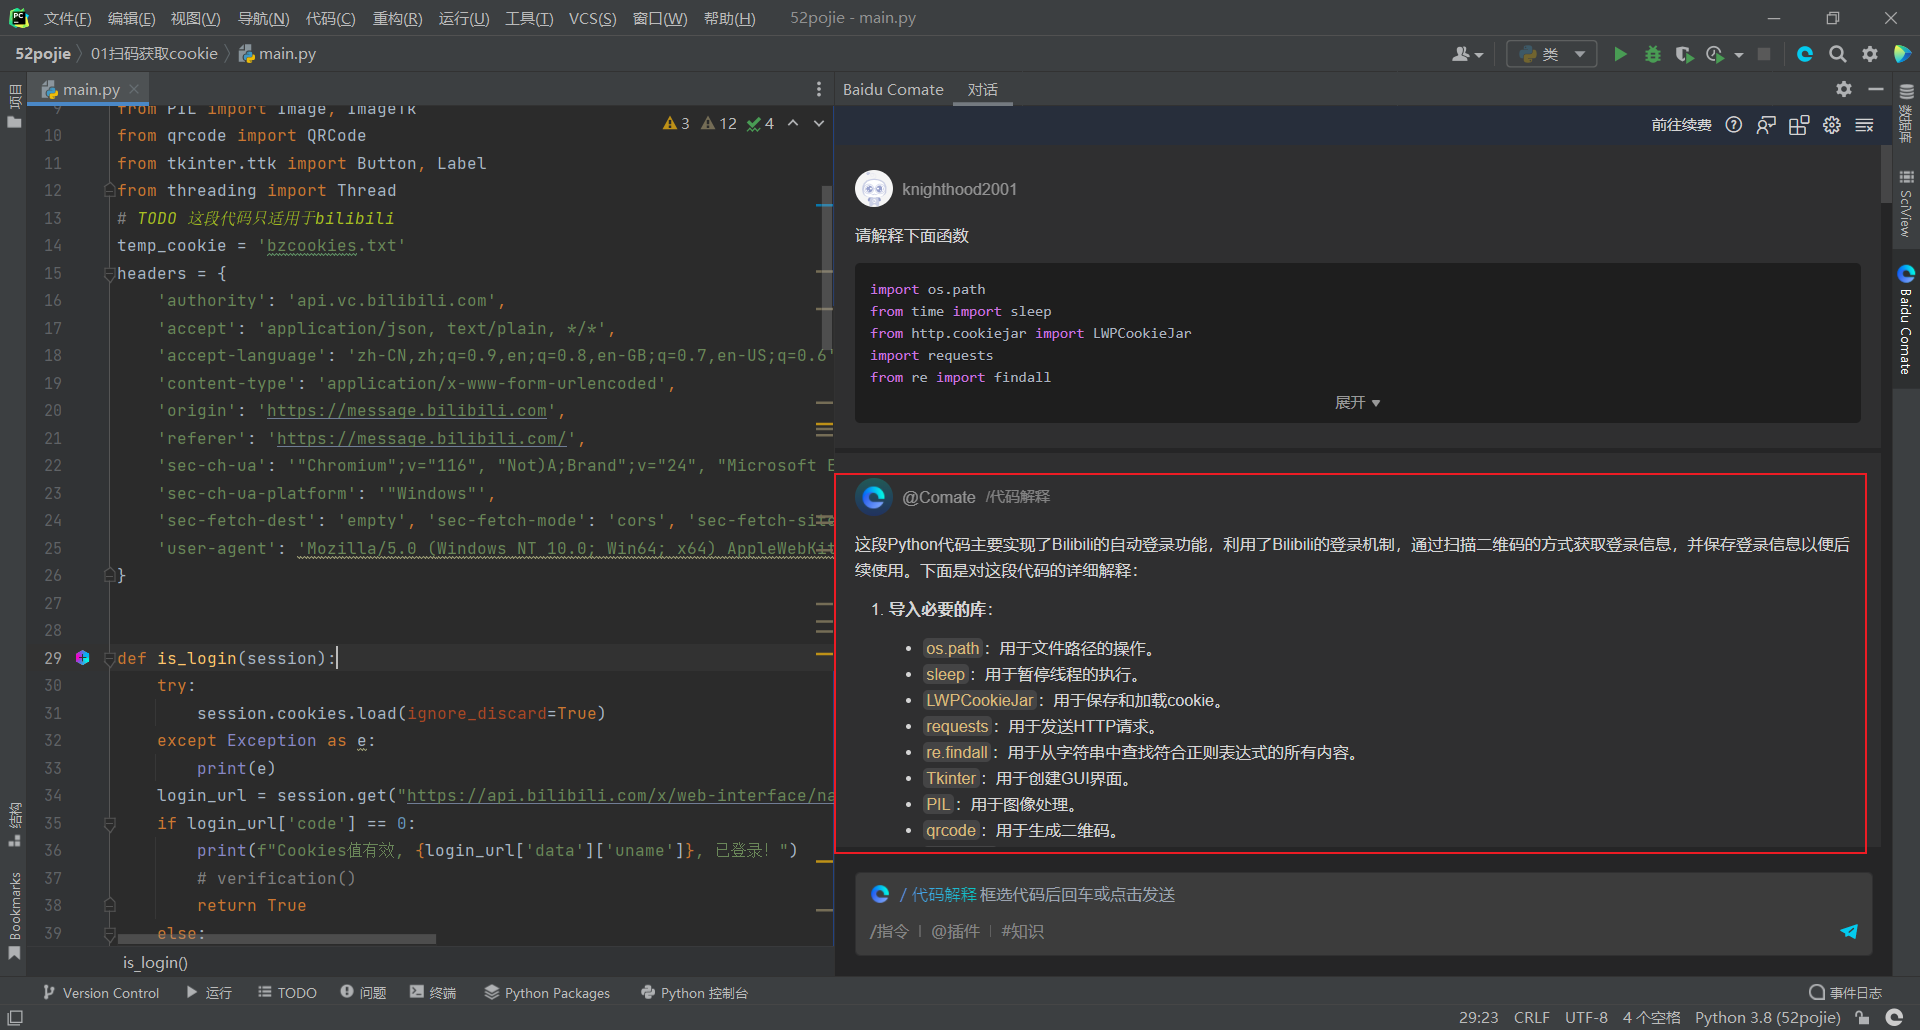Click the Comate feedback person icon
This screenshot has width=1920, height=1030.
[1766, 125]
